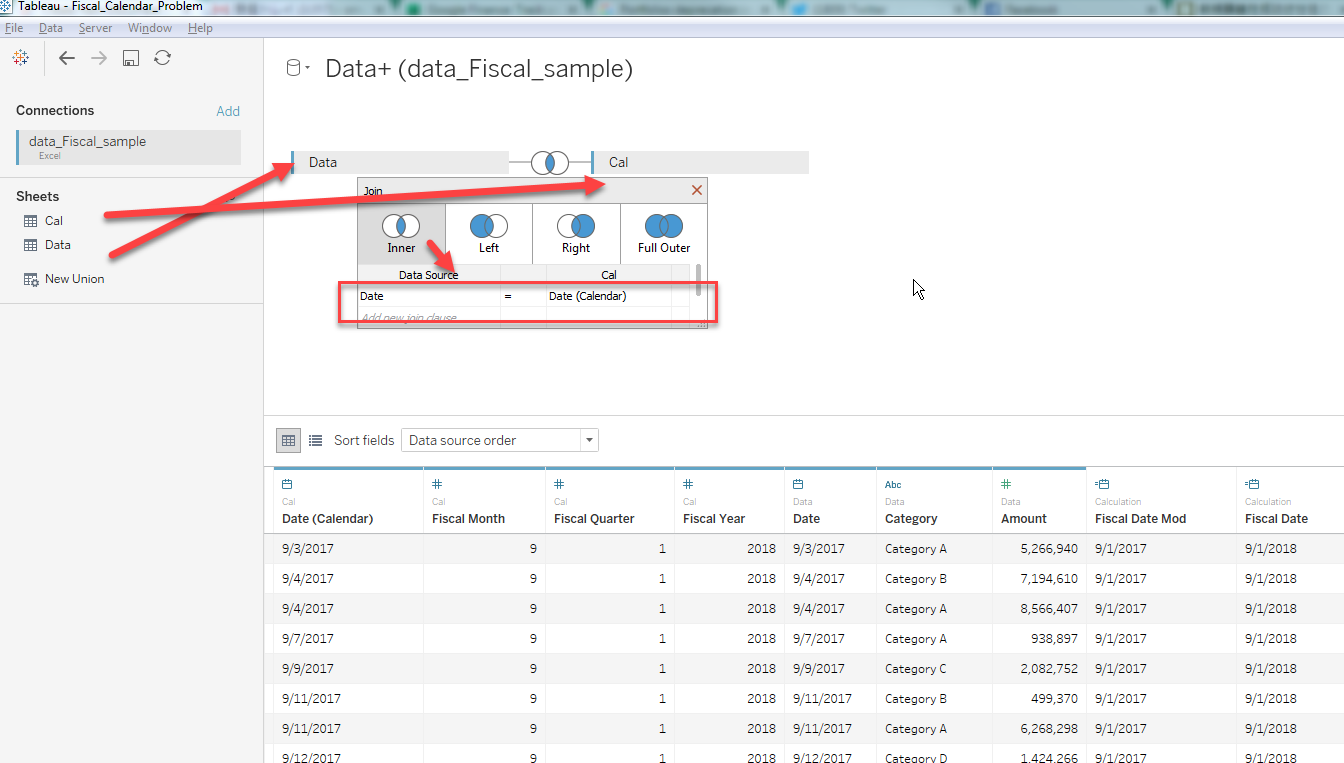
Task: Click the save workbook icon
Action: pyautogui.click(x=130, y=57)
